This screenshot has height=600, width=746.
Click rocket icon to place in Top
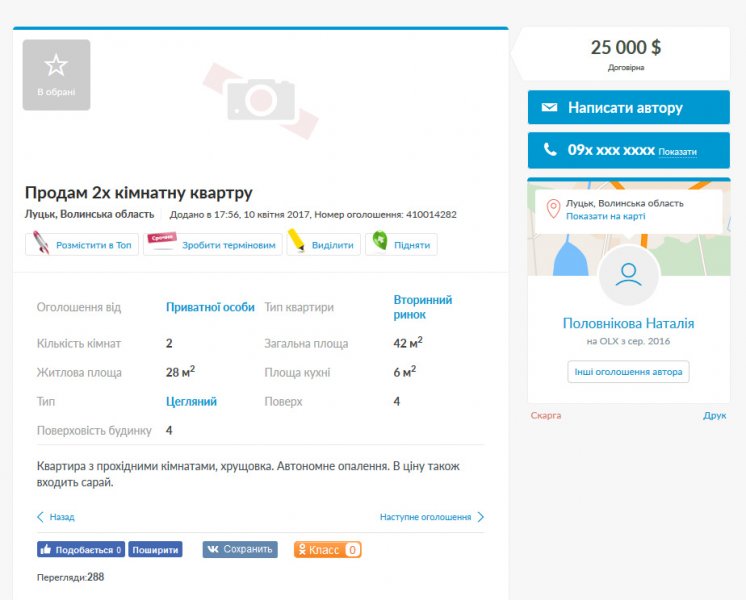click(41, 244)
